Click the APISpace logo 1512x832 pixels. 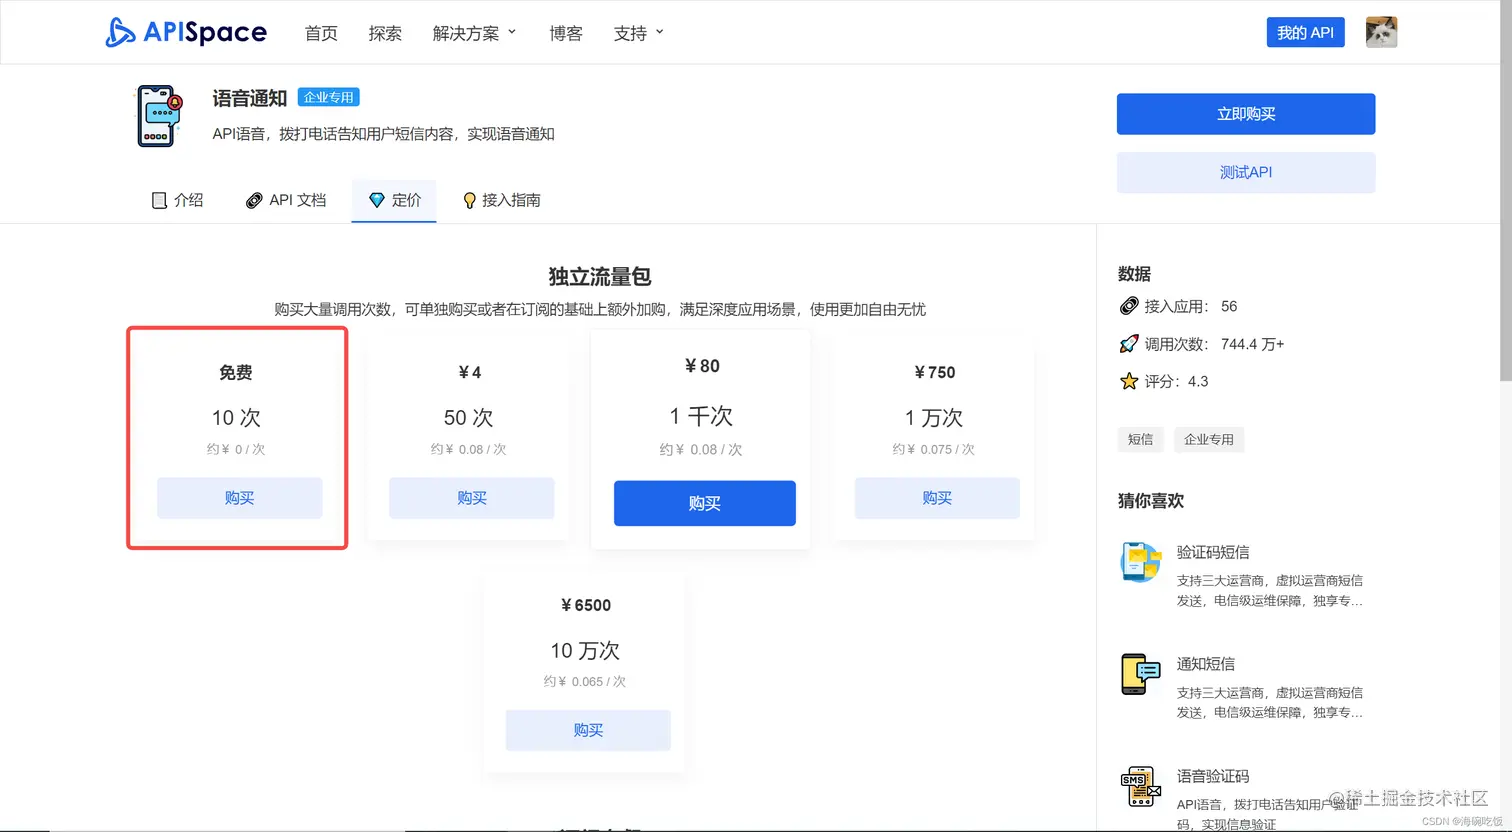tap(186, 32)
